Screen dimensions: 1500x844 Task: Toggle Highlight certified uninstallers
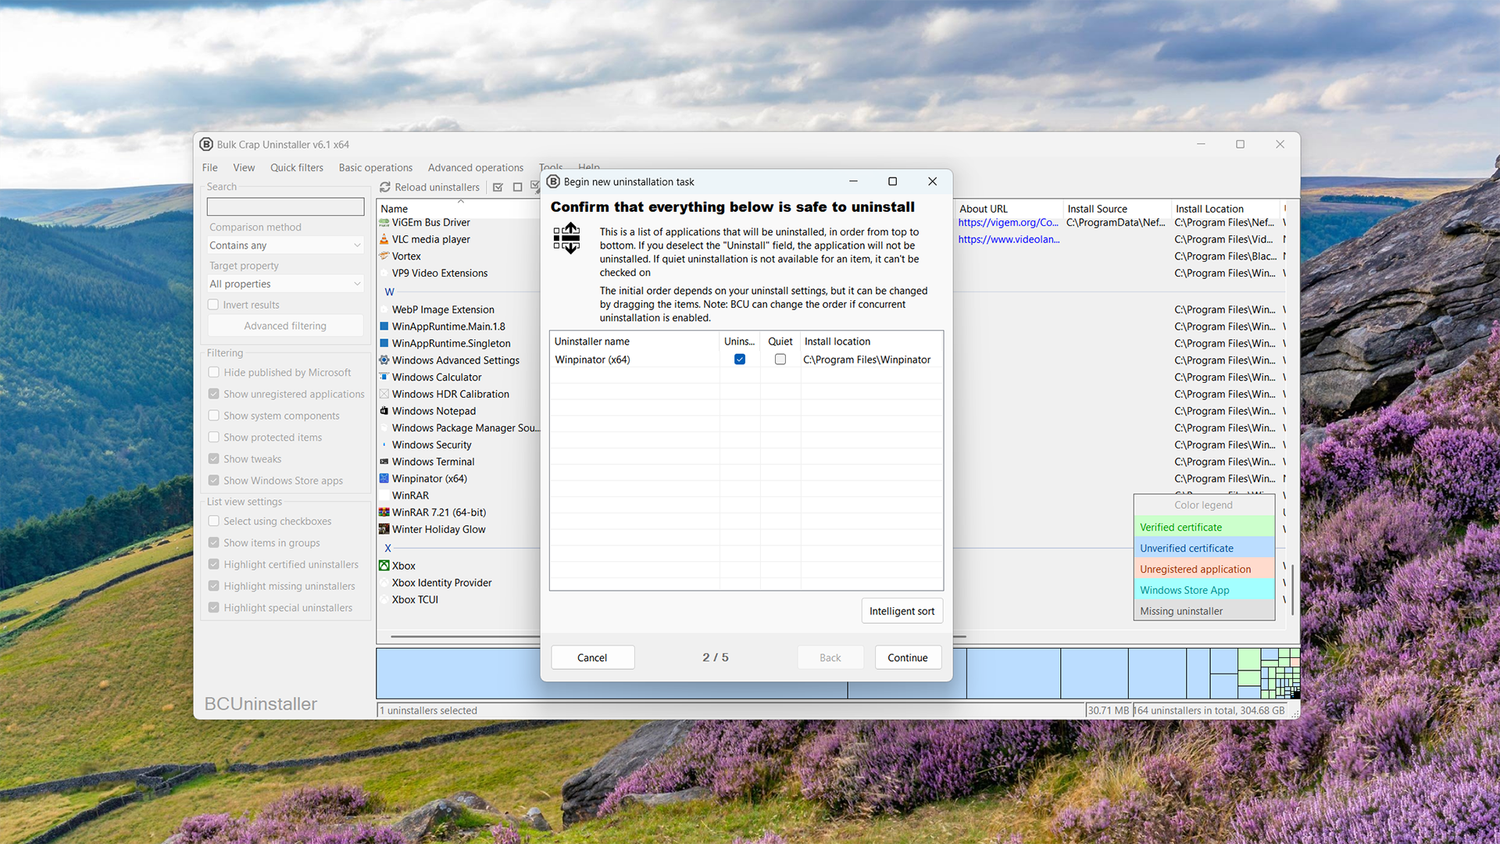pos(213,565)
